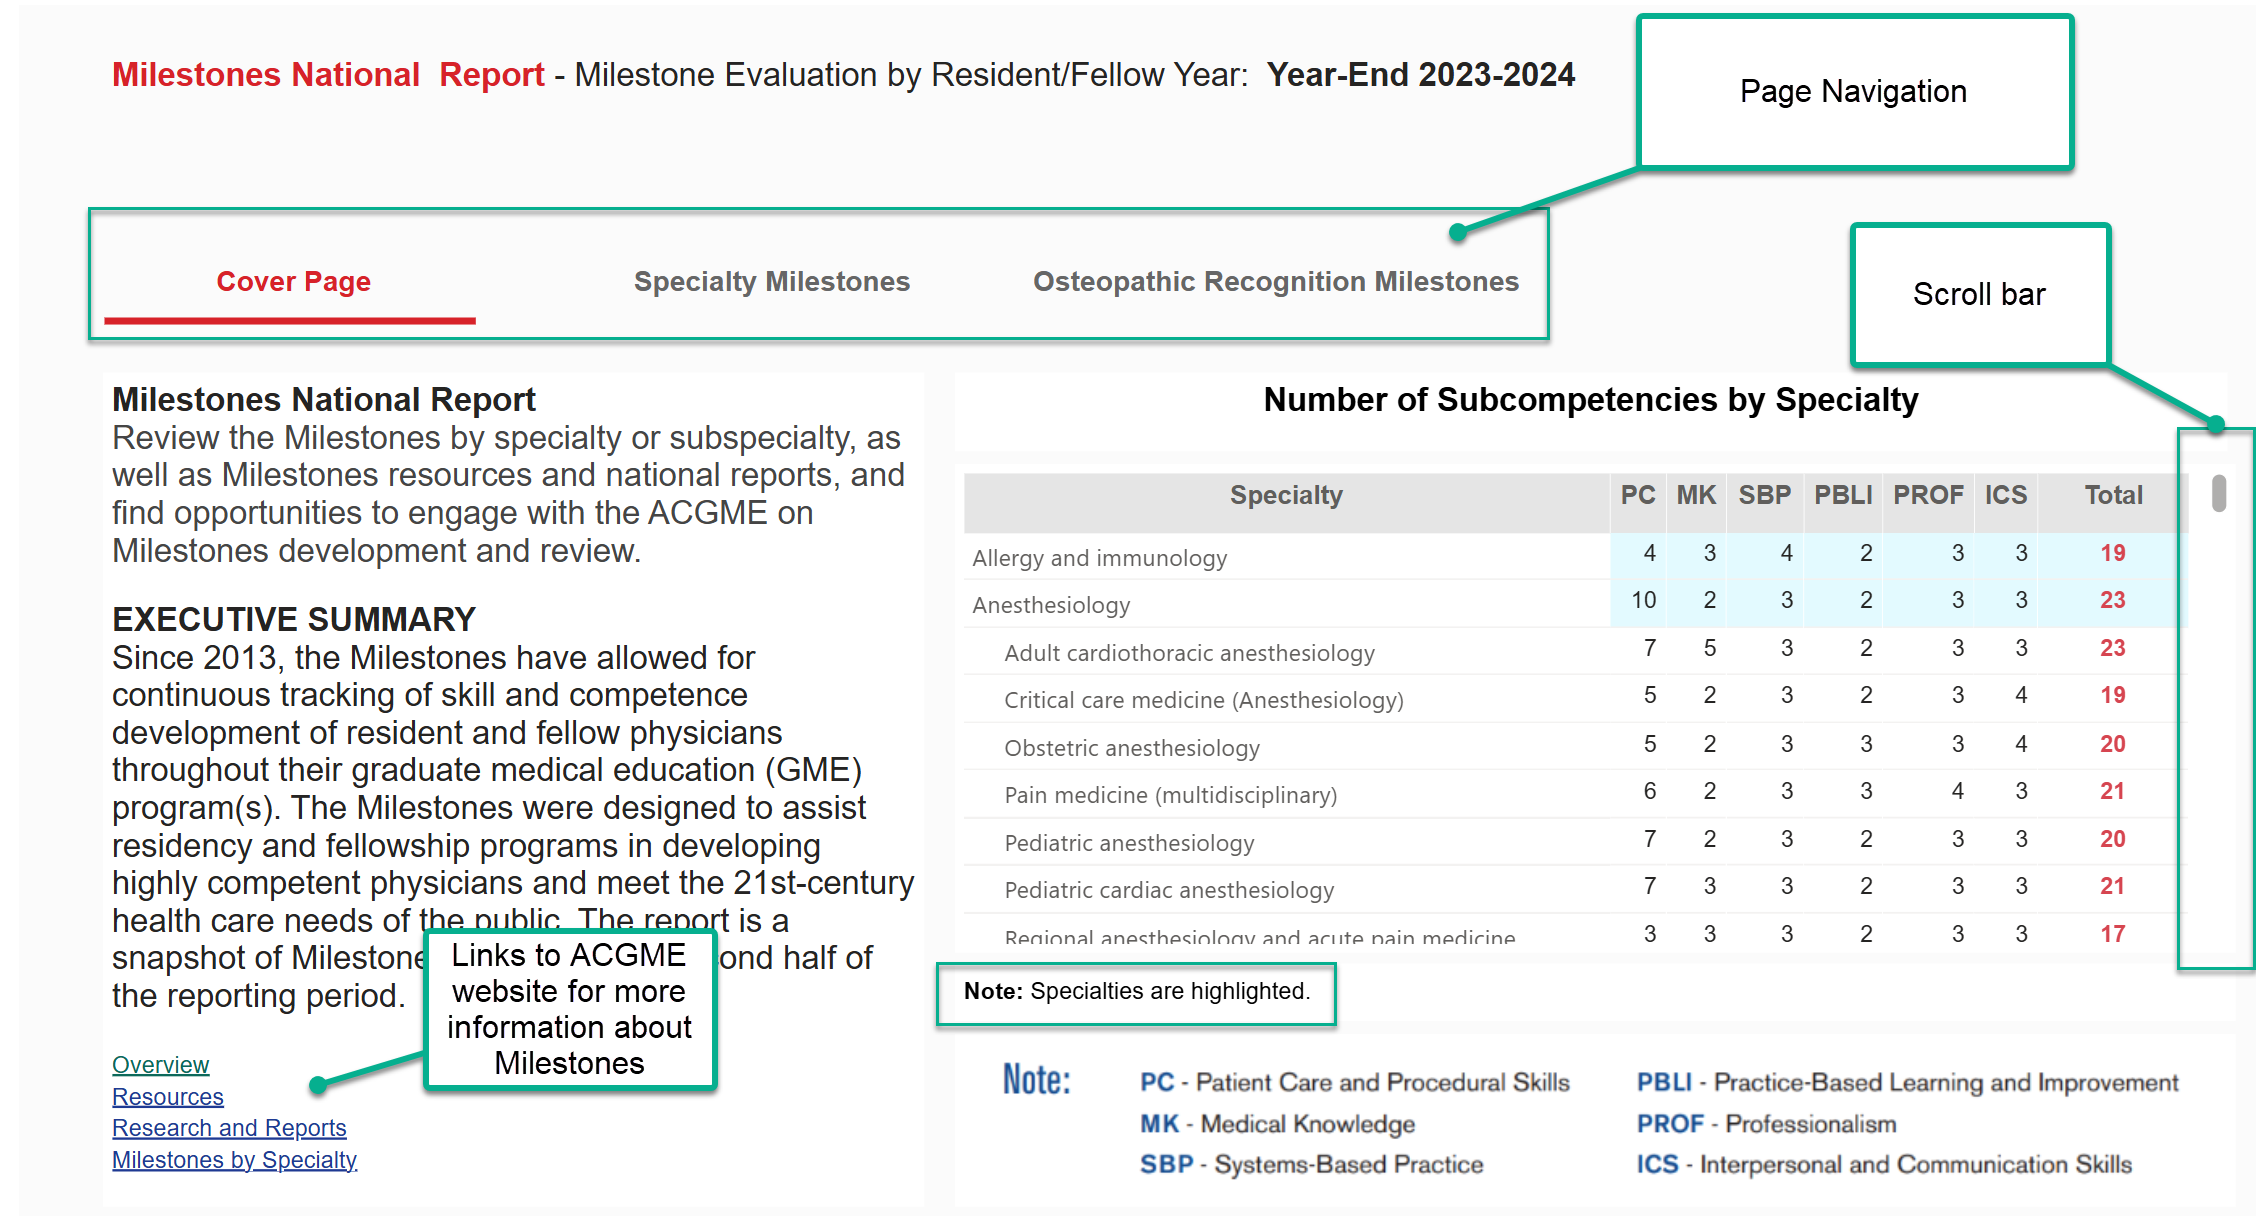This screenshot has height=1216, width=2256.
Task: Select Pediatric cardiac anesthesiology row
Action: pyautogui.click(x=1575, y=888)
